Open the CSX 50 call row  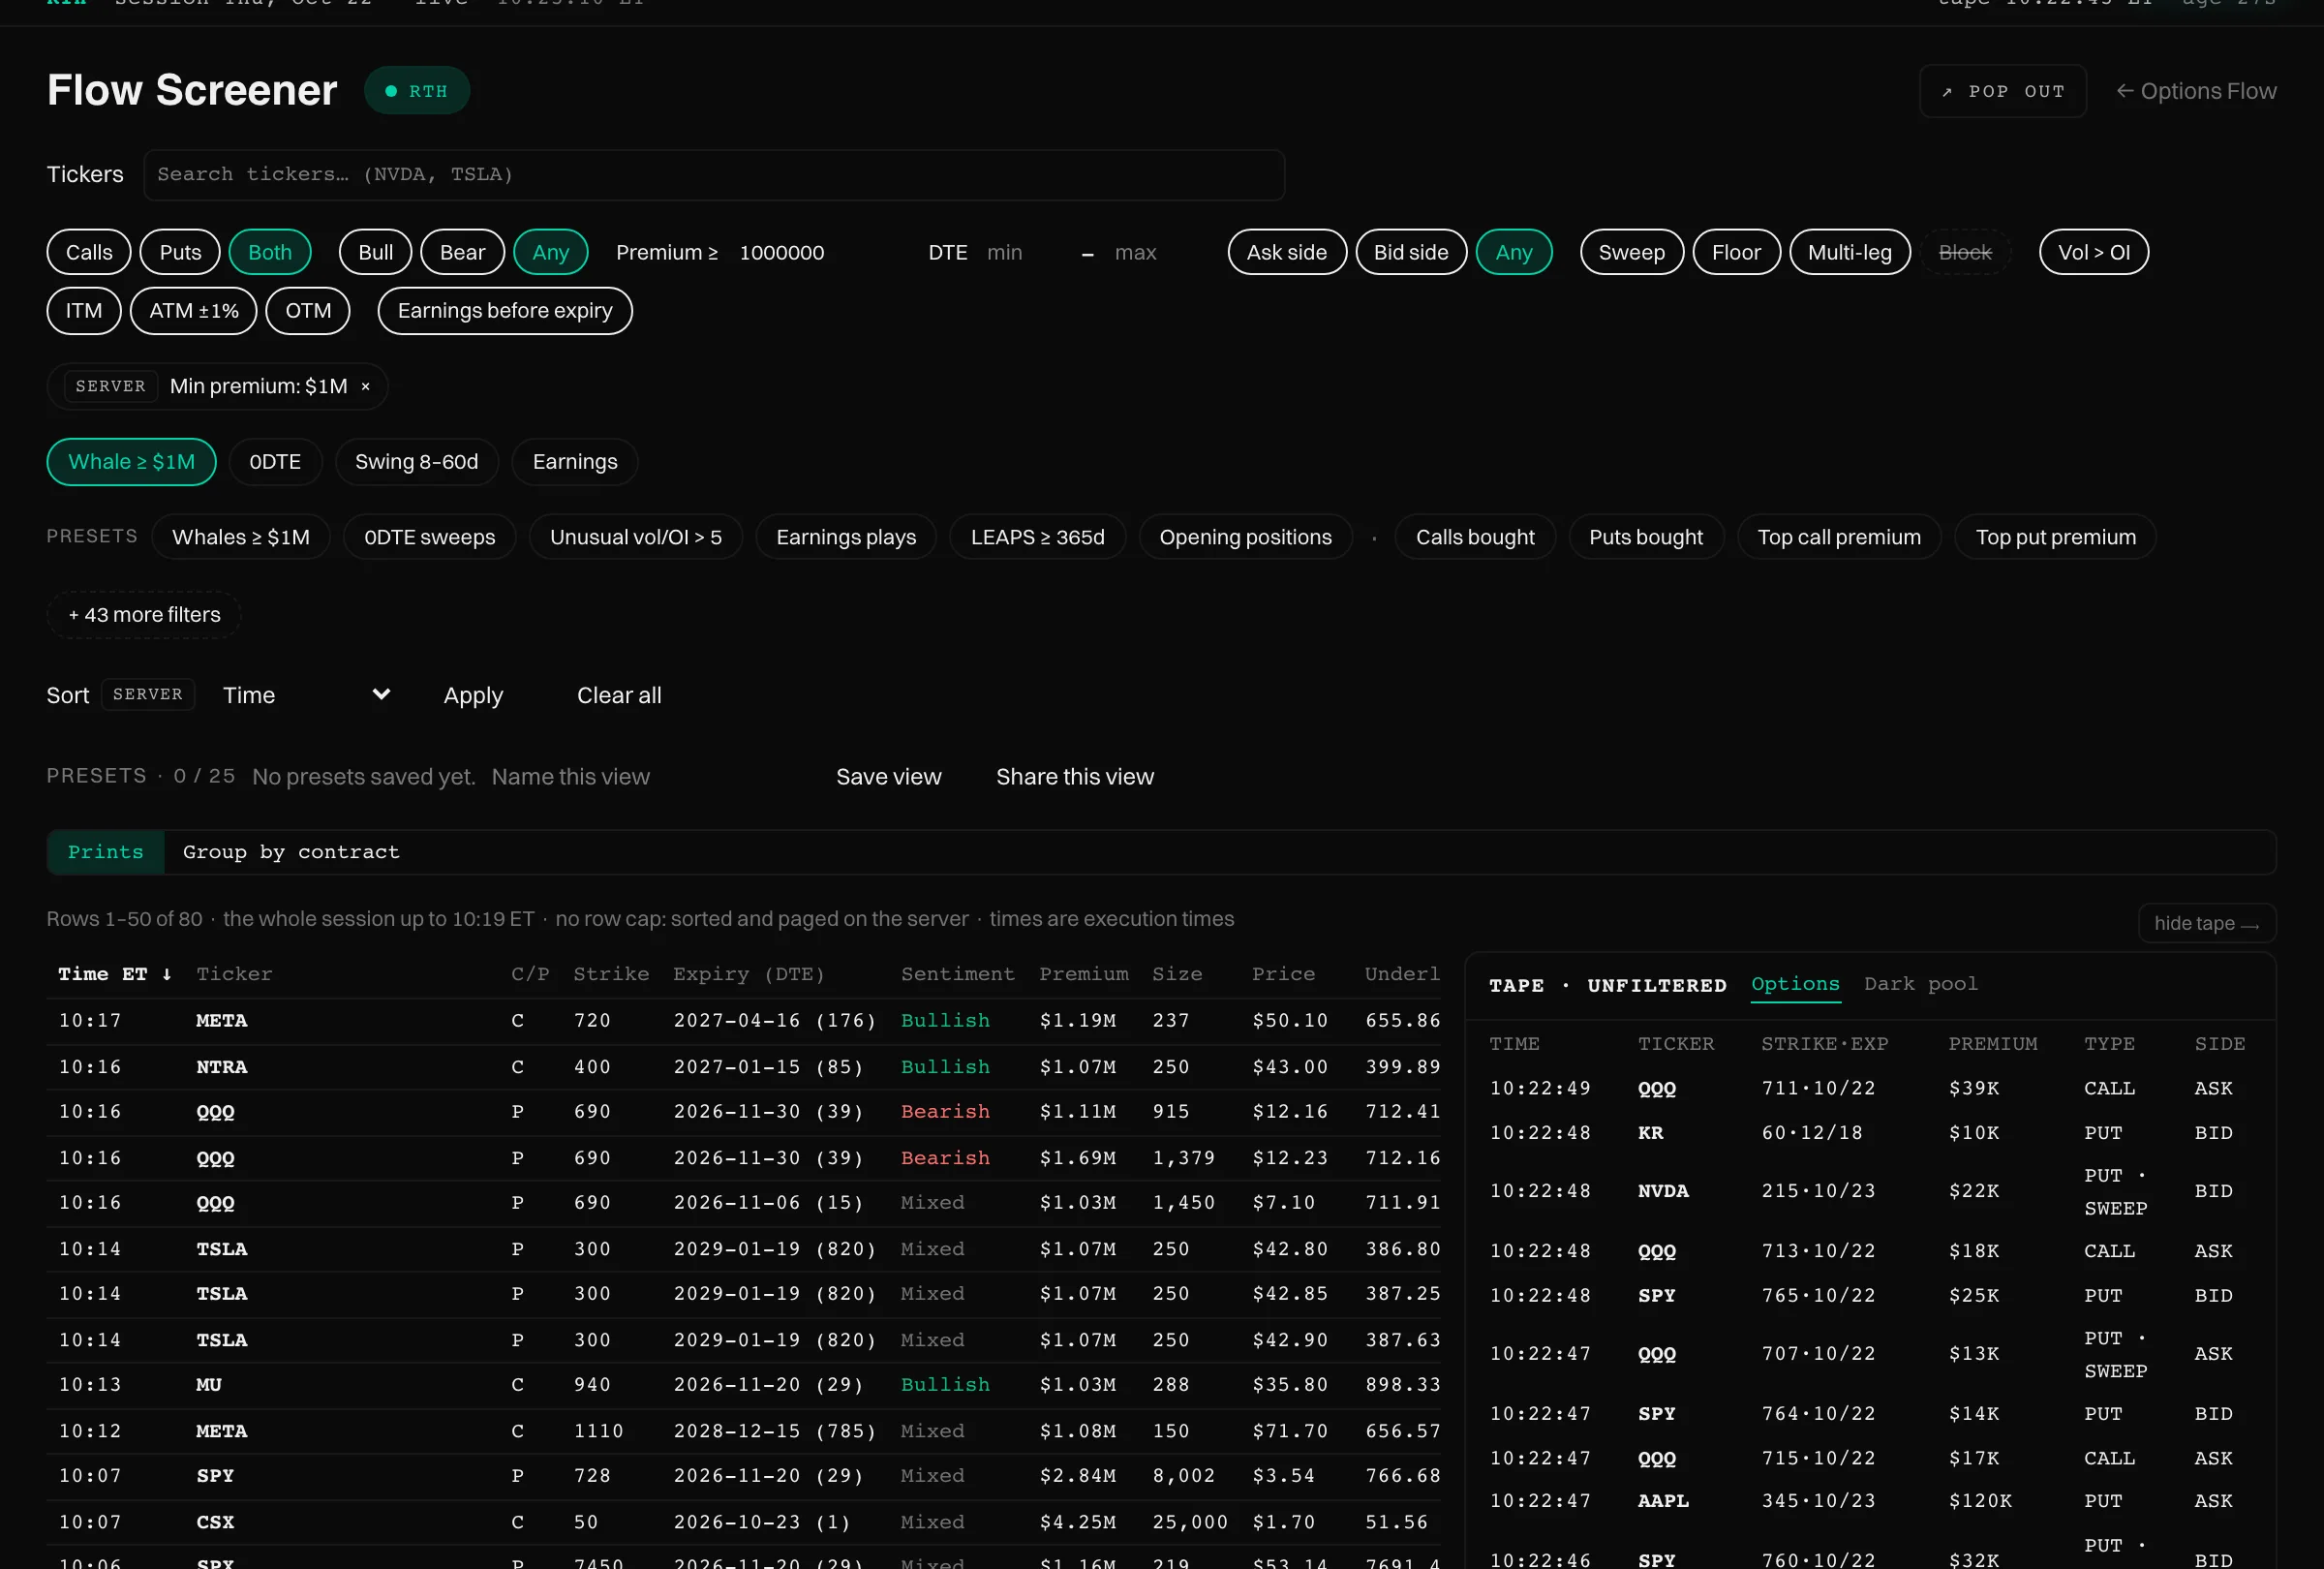pyautogui.click(x=745, y=1522)
